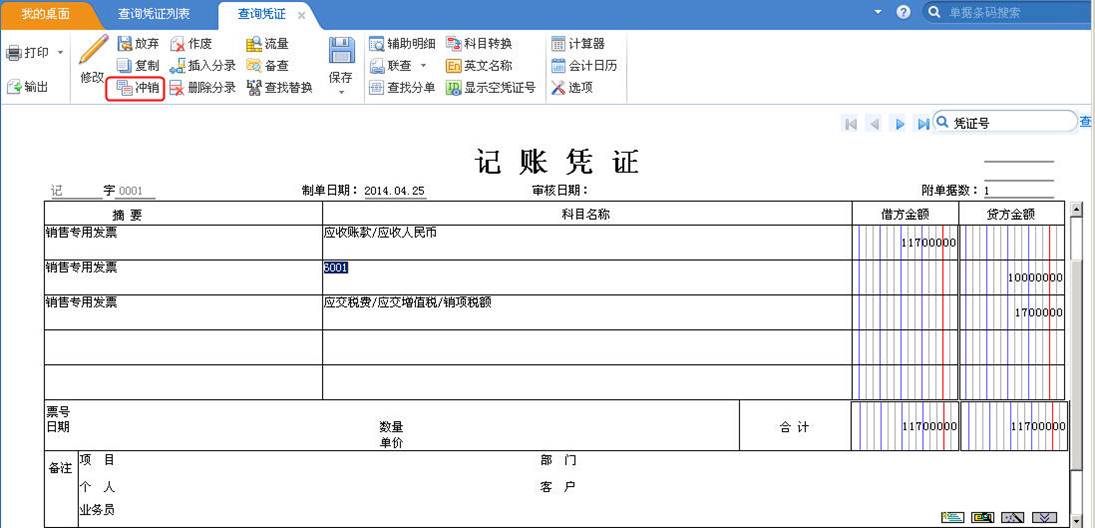Click the third bottom-right footer icon
Viewport: 1095px width, 528px height.
pyautogui.click(x=1013, y=517)
